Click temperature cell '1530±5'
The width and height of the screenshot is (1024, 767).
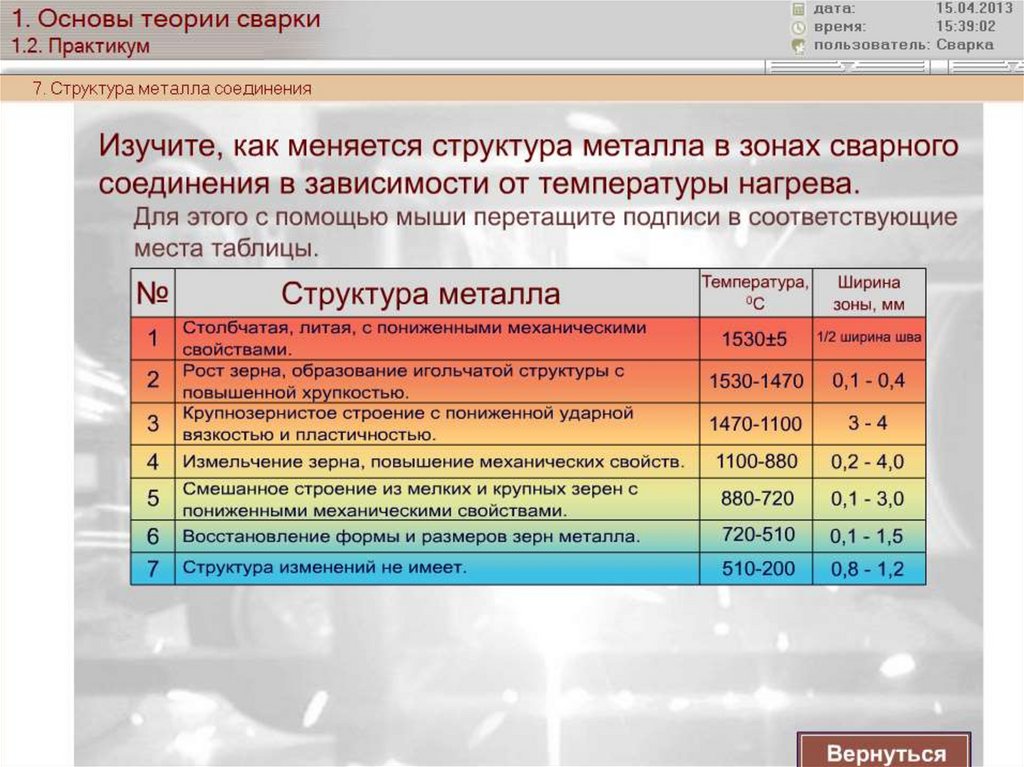pyautogui.click(x=756, y=338)
